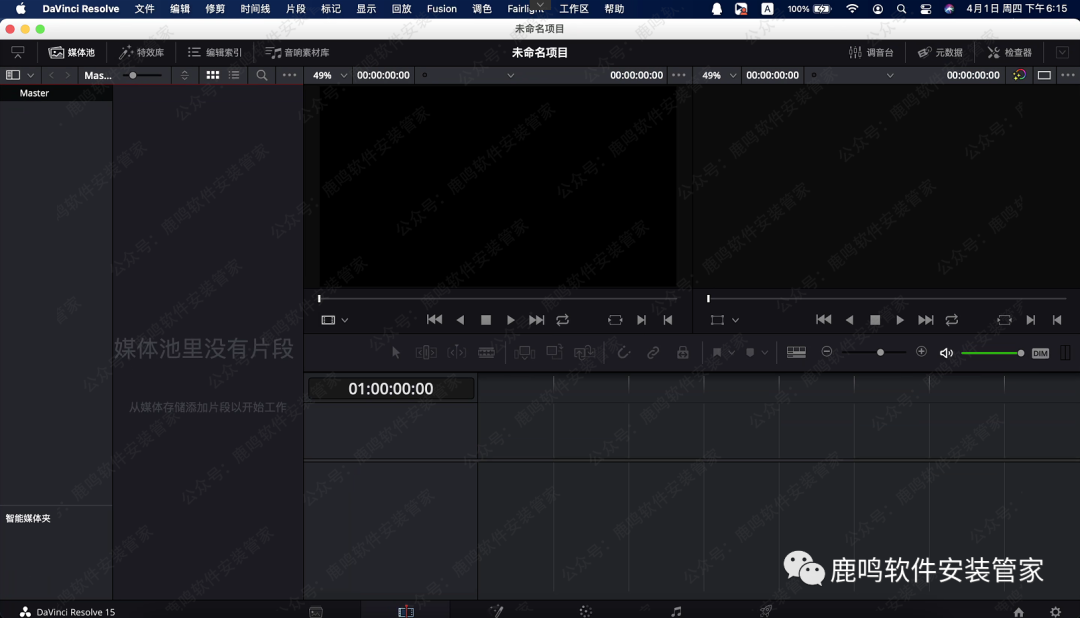
Task: Click the 01:00:00:00 timeline timecode field
Action: pos(391,389)
